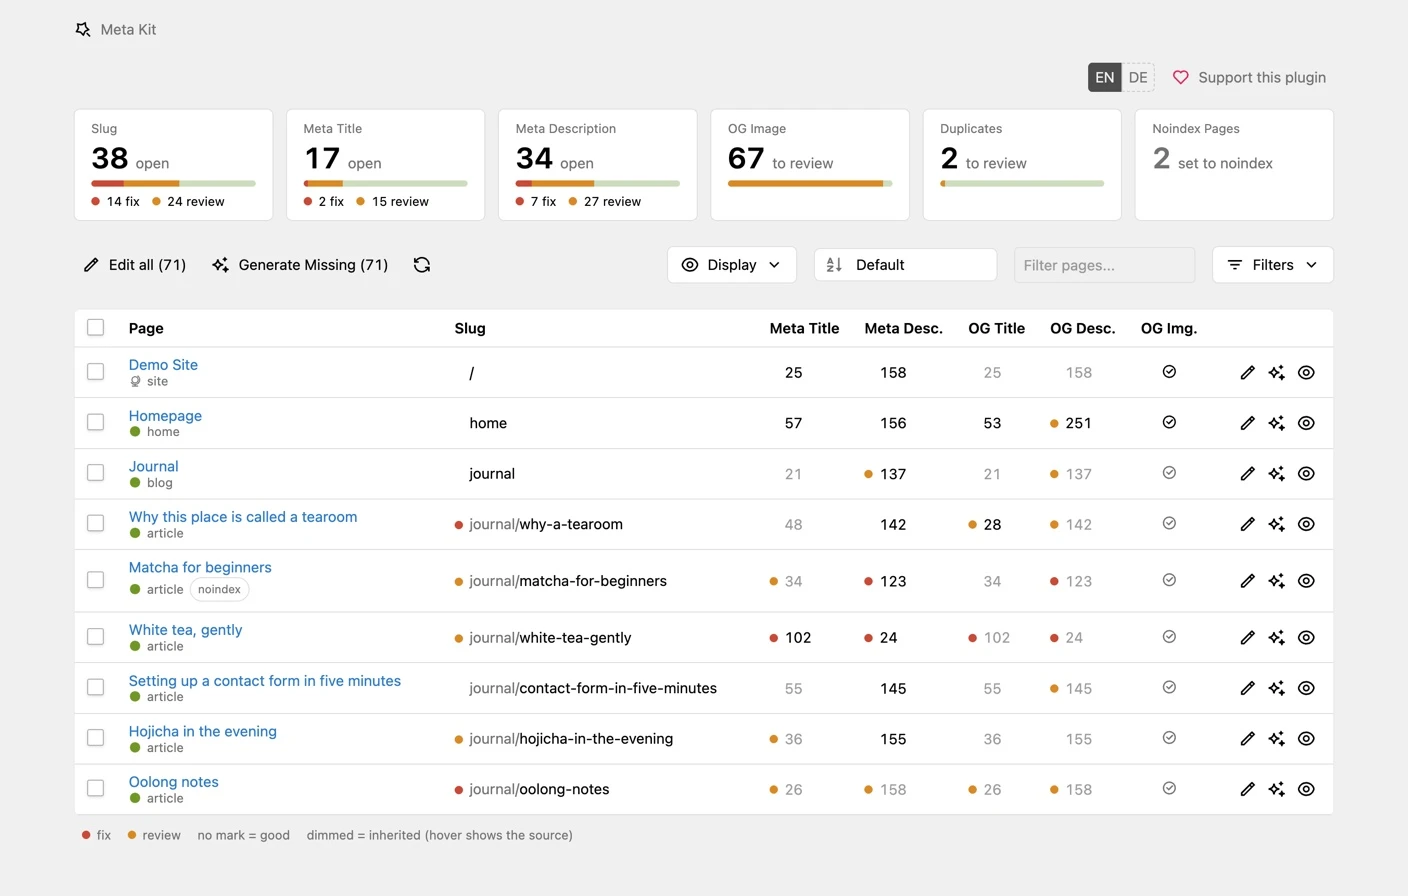This screenshot has width=1408, height=896.
Task: Click the Meta Kit logo icon
Action: coord(83,30)
